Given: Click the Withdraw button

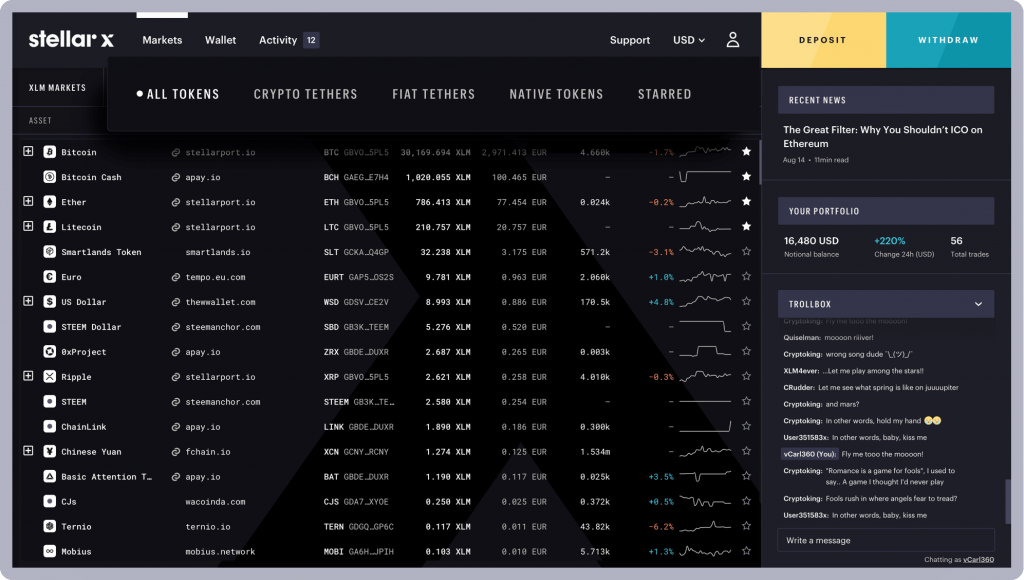Looking at the screenshot, I should pyautogui.click(x=948, y=40).
